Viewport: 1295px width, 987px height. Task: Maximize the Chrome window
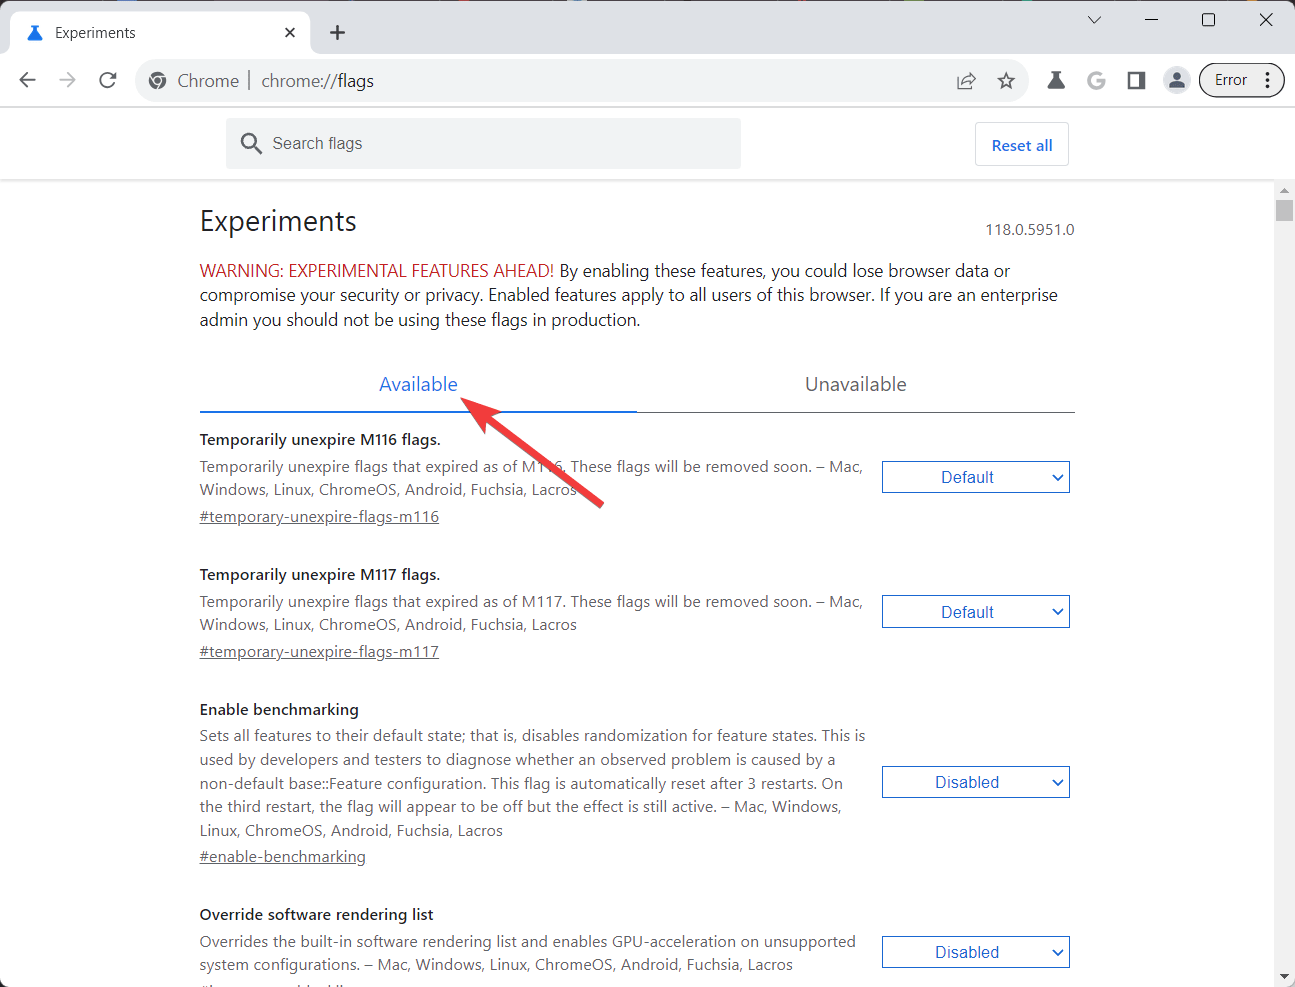pos(1209,20)
